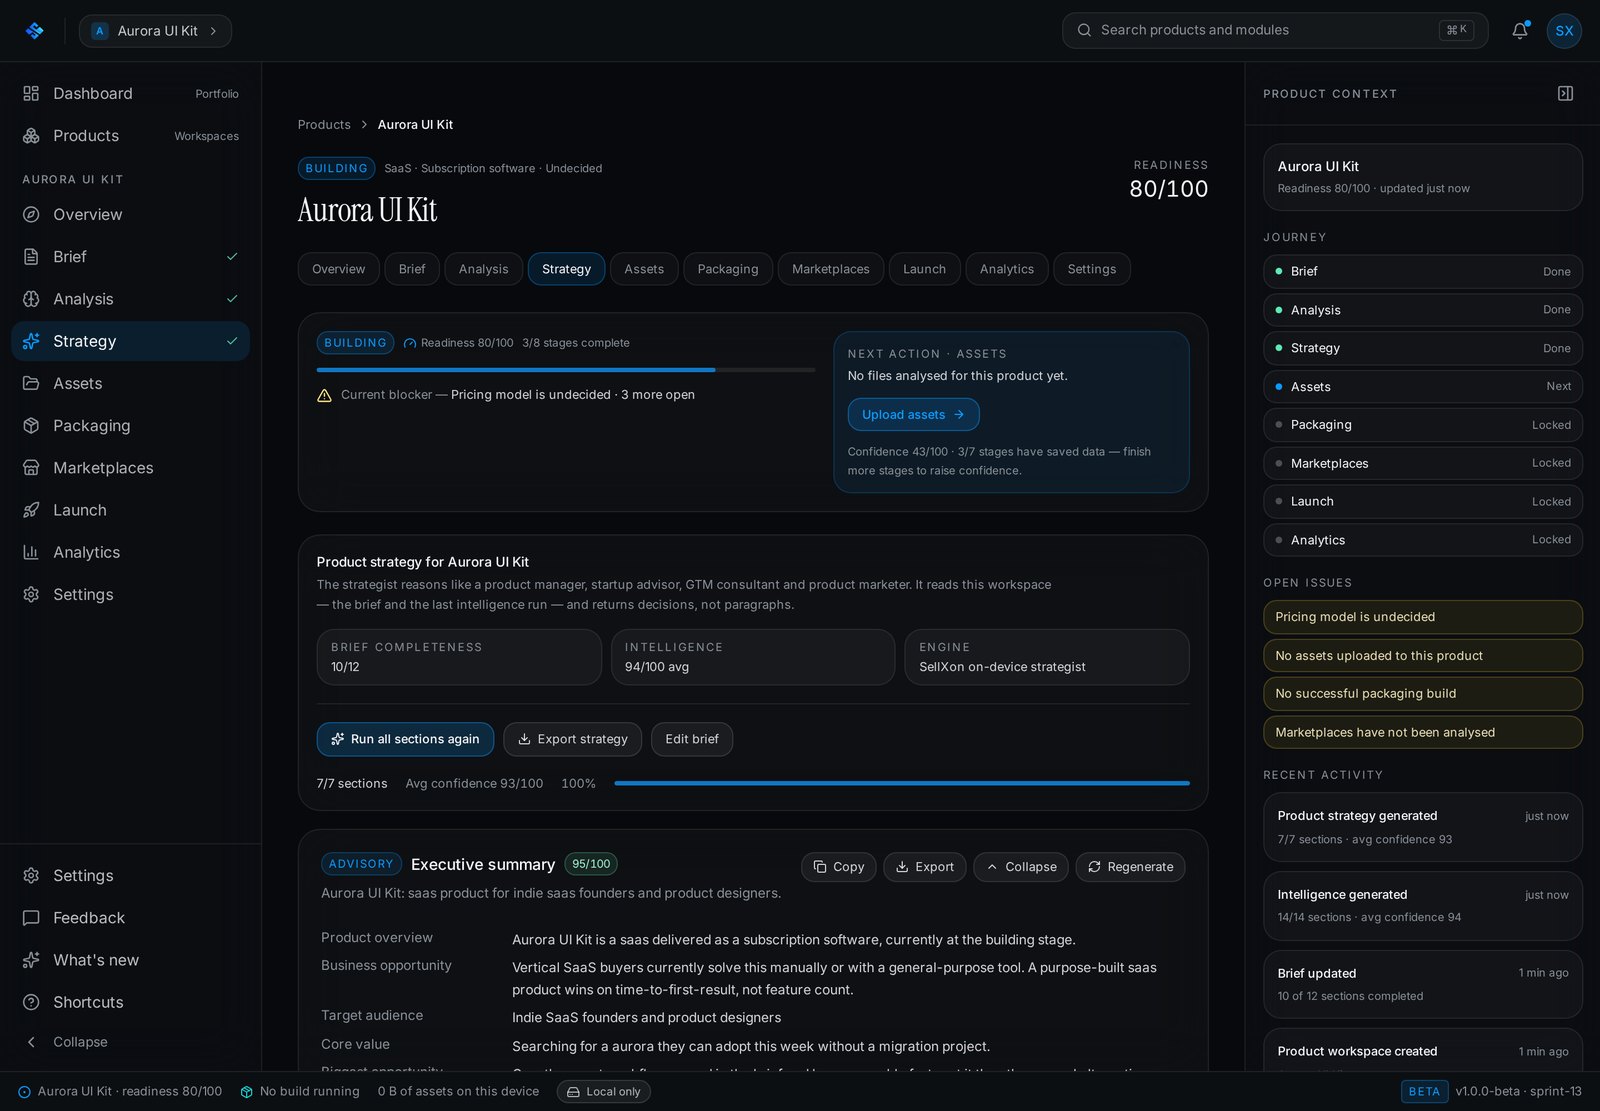1600x1111 pixels.
Task: Toggle the Local only status pill
Action: coord(604,1092)
